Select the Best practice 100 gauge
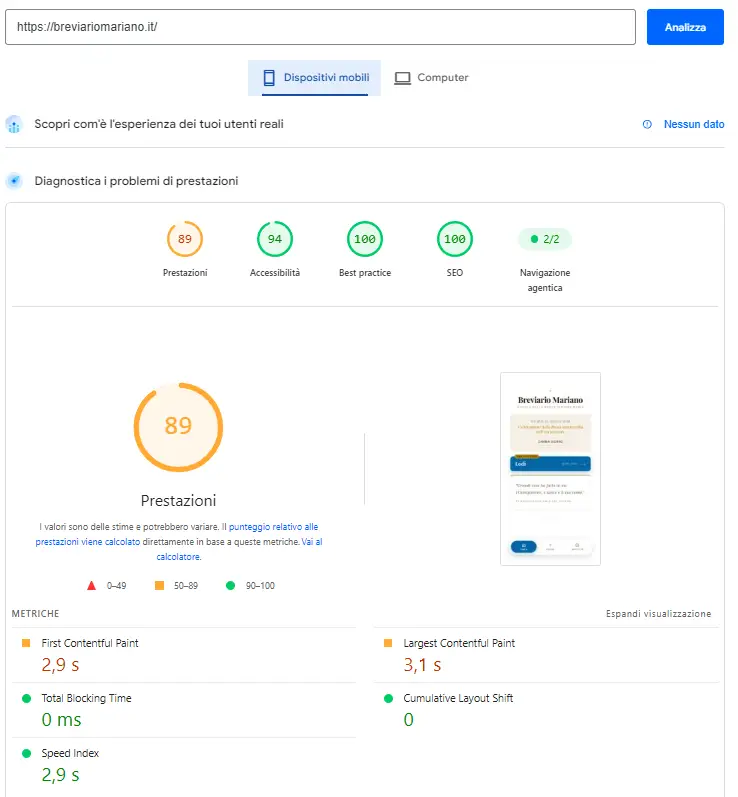The image size is (738, 797). (x=365, y=239)
